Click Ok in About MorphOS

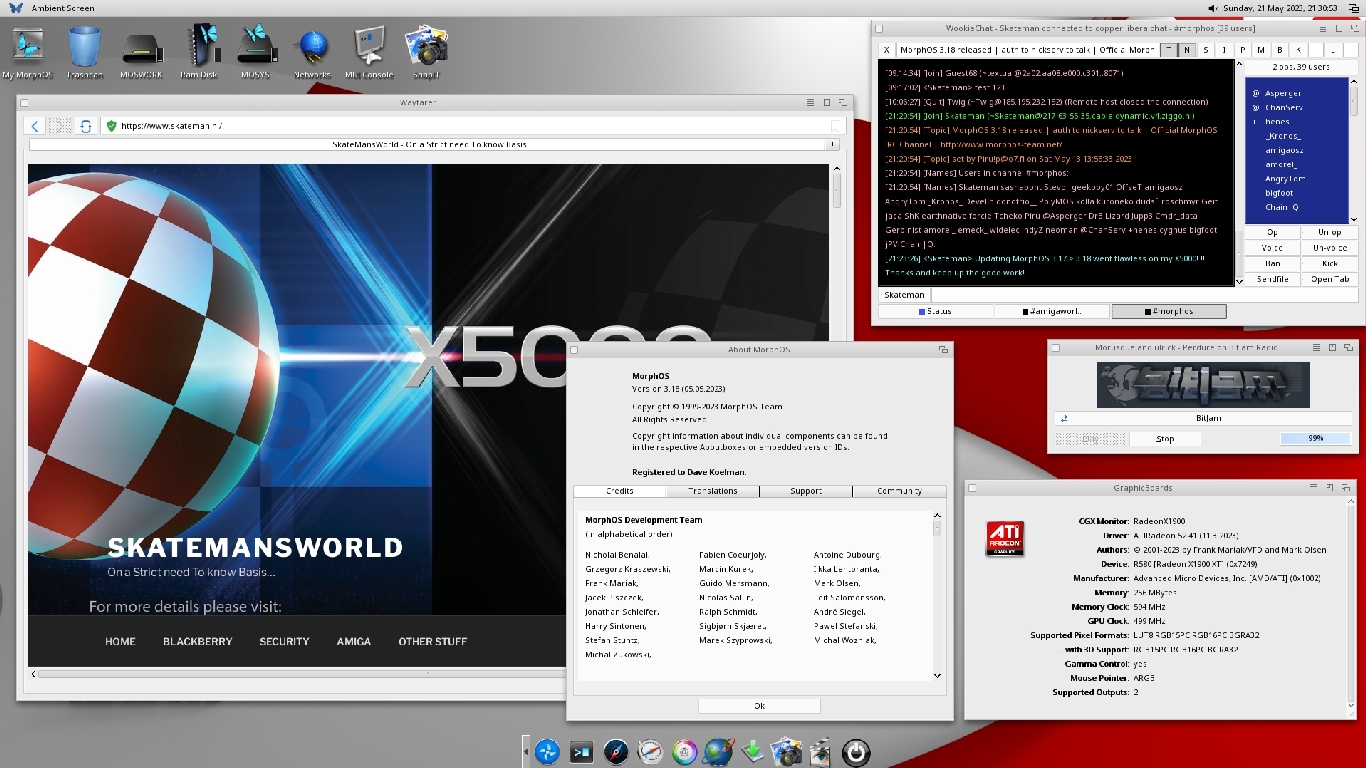pos(759,706)
